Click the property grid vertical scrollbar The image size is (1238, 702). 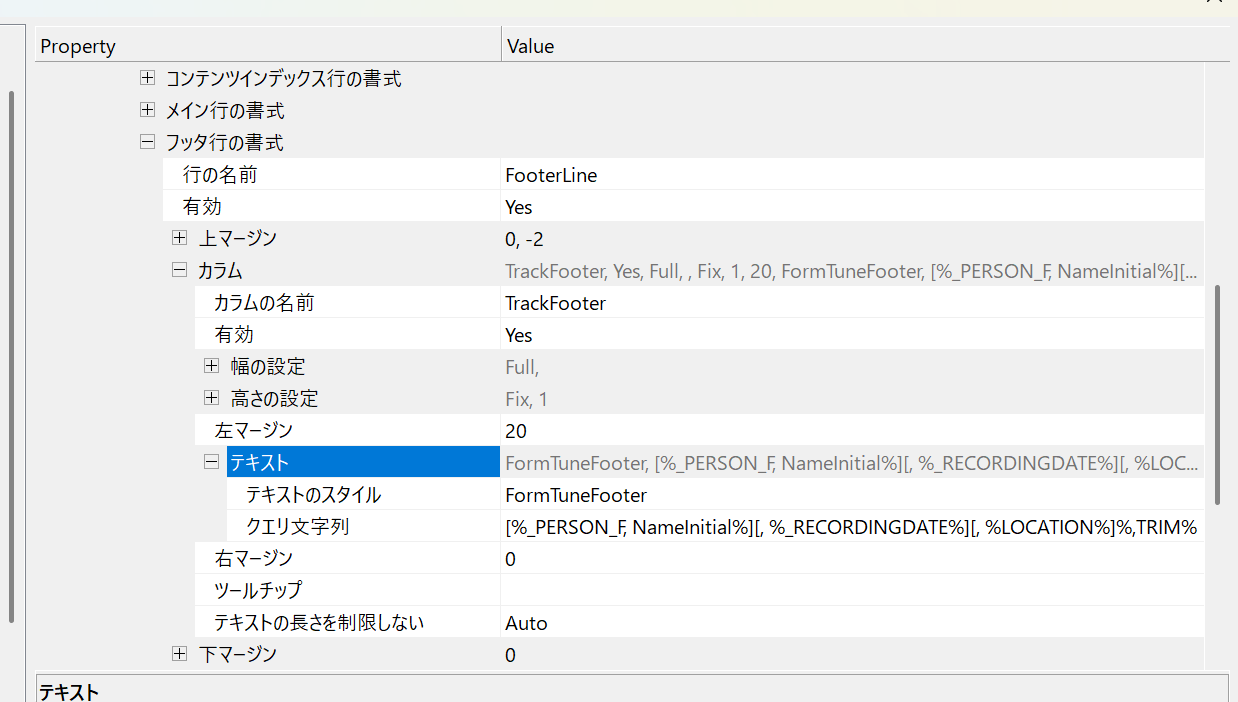[x=1217, y=395]
